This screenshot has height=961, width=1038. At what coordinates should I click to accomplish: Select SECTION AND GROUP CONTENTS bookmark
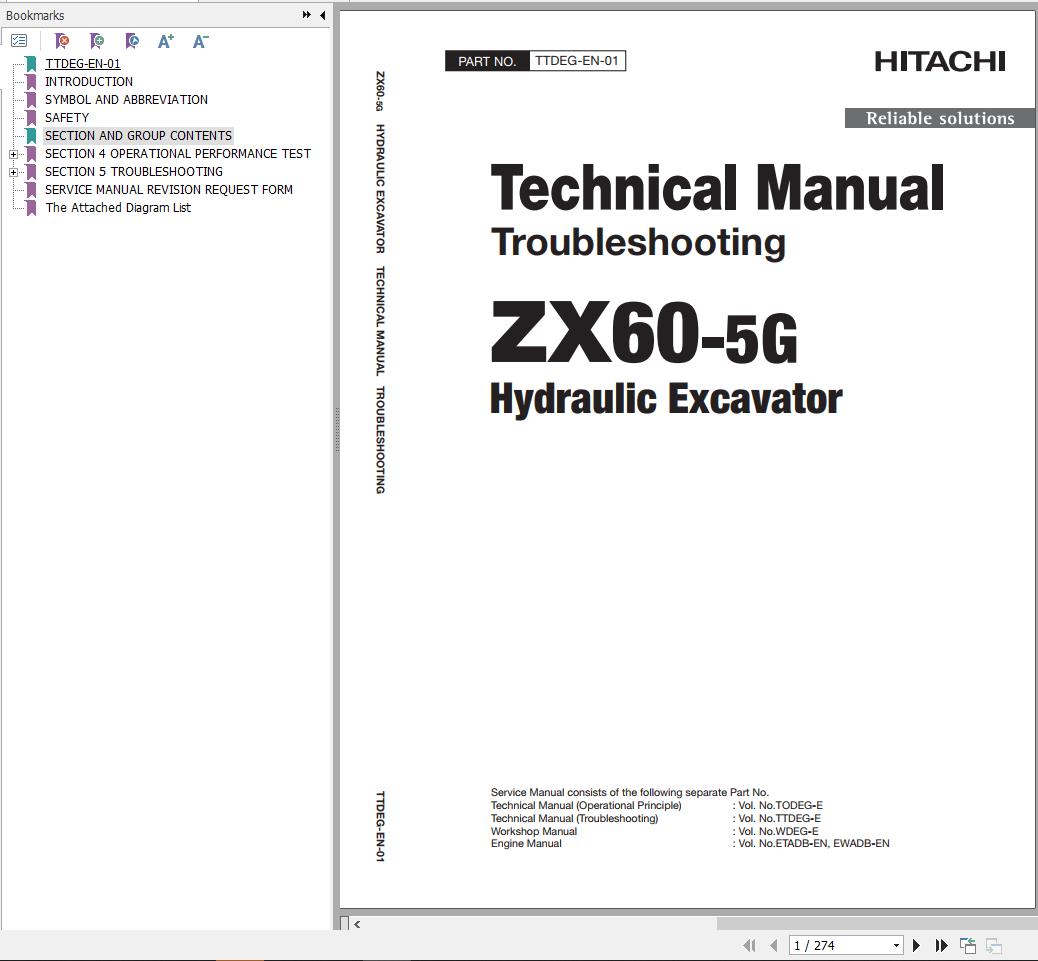pos(138,136)
